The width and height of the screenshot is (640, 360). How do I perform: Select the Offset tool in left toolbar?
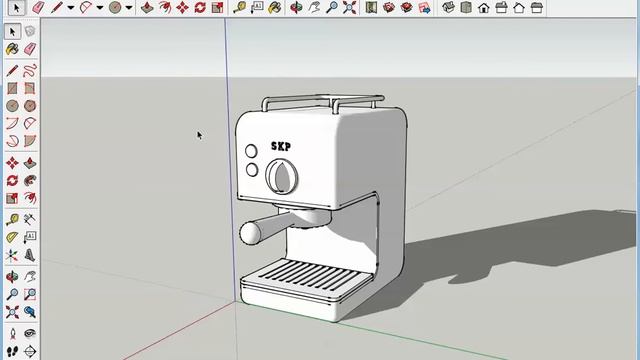(30, 198)
